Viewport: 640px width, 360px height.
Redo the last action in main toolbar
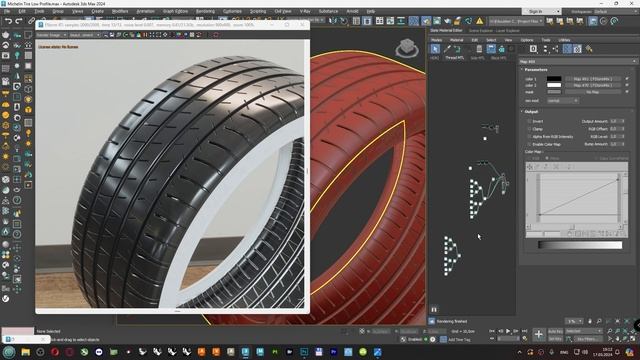[19, 21]
